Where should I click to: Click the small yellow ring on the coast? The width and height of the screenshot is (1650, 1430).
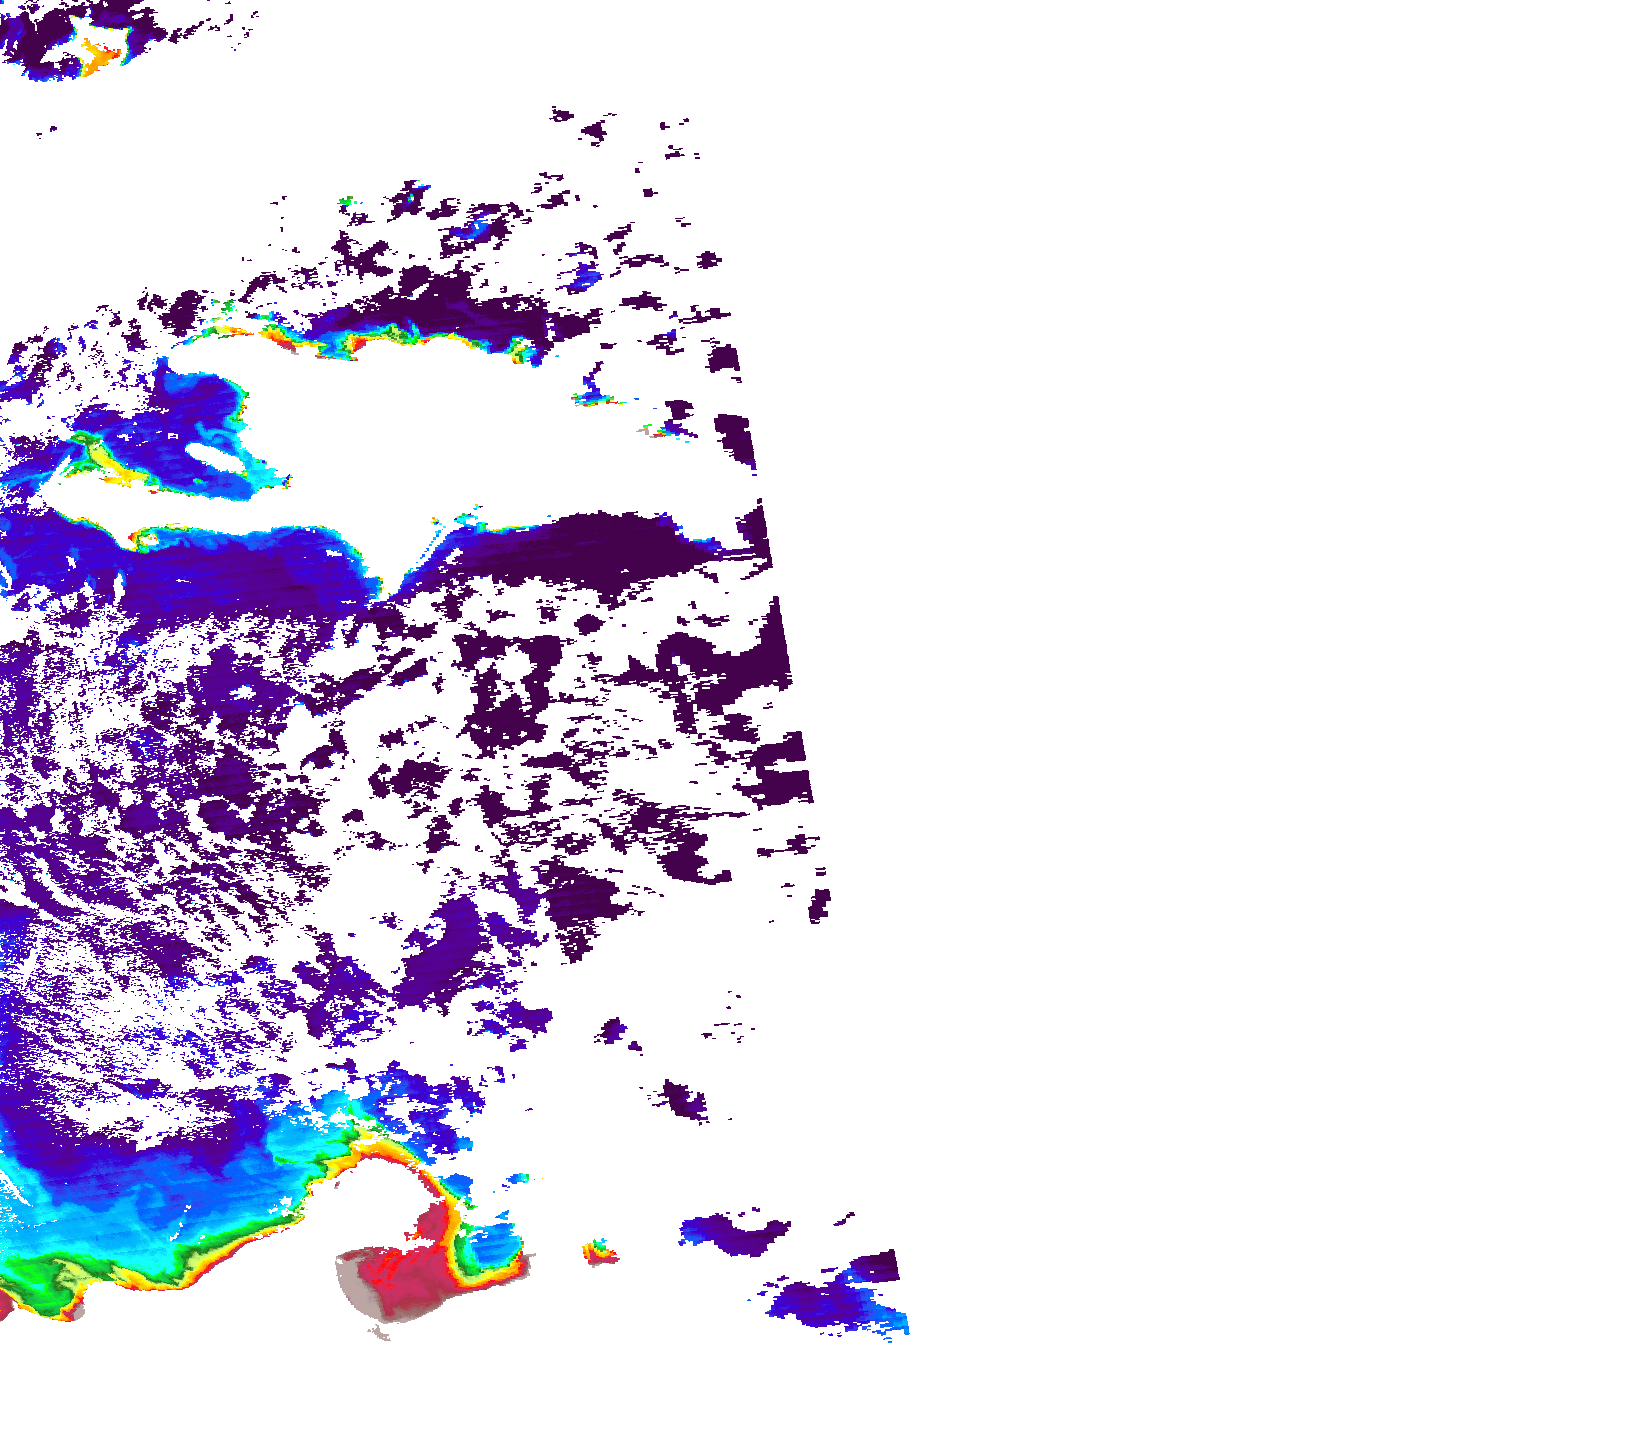coord(146,539)
